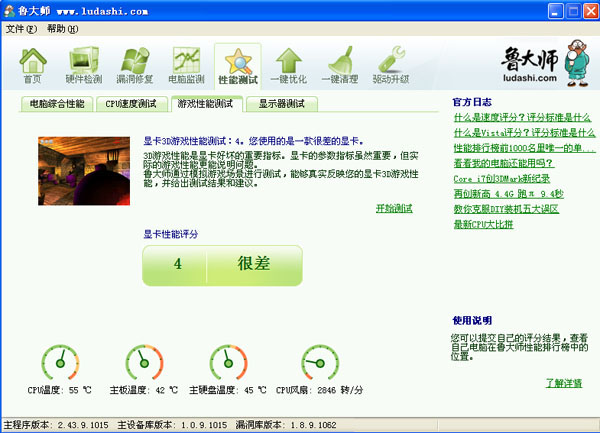This screenshot has height=433, width=600.
Task: Click the 很差 rating label
Action: pyautogui.click(x=254, y=264)
